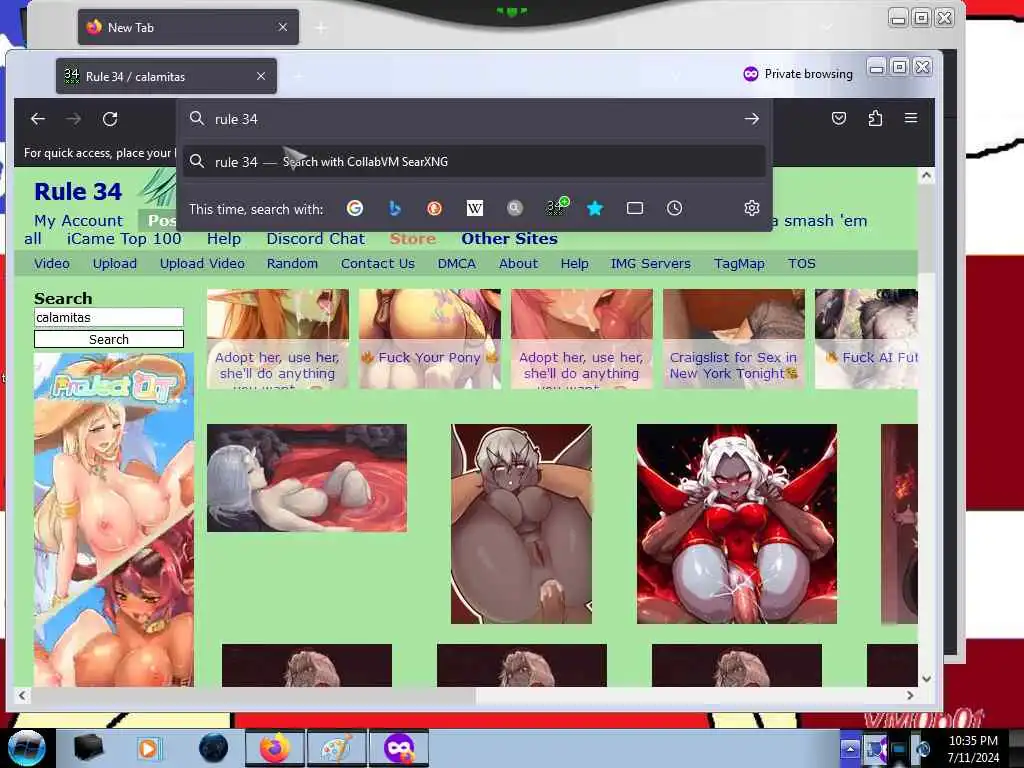The width and height of the screenshot is (1024, 768).
Task: Open the TOS menu item
Action: pos(802,264)
